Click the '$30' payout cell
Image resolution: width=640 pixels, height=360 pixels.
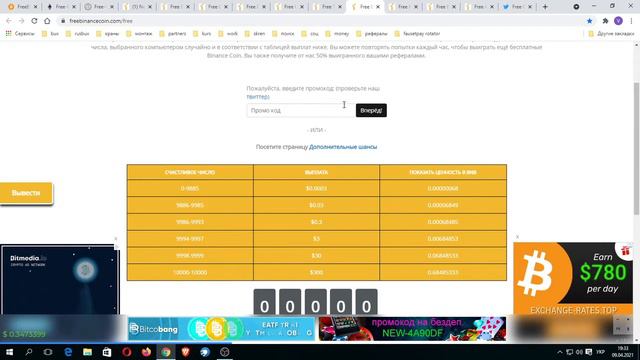pyautogui.click(x=316, y=256)
